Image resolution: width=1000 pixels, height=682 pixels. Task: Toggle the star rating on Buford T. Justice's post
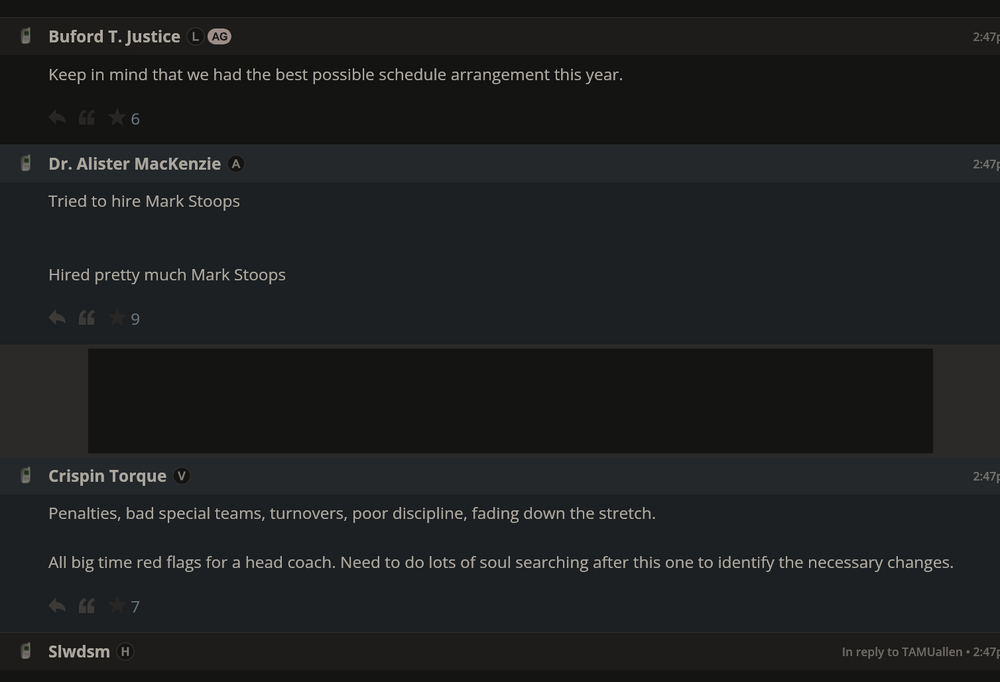115,117
